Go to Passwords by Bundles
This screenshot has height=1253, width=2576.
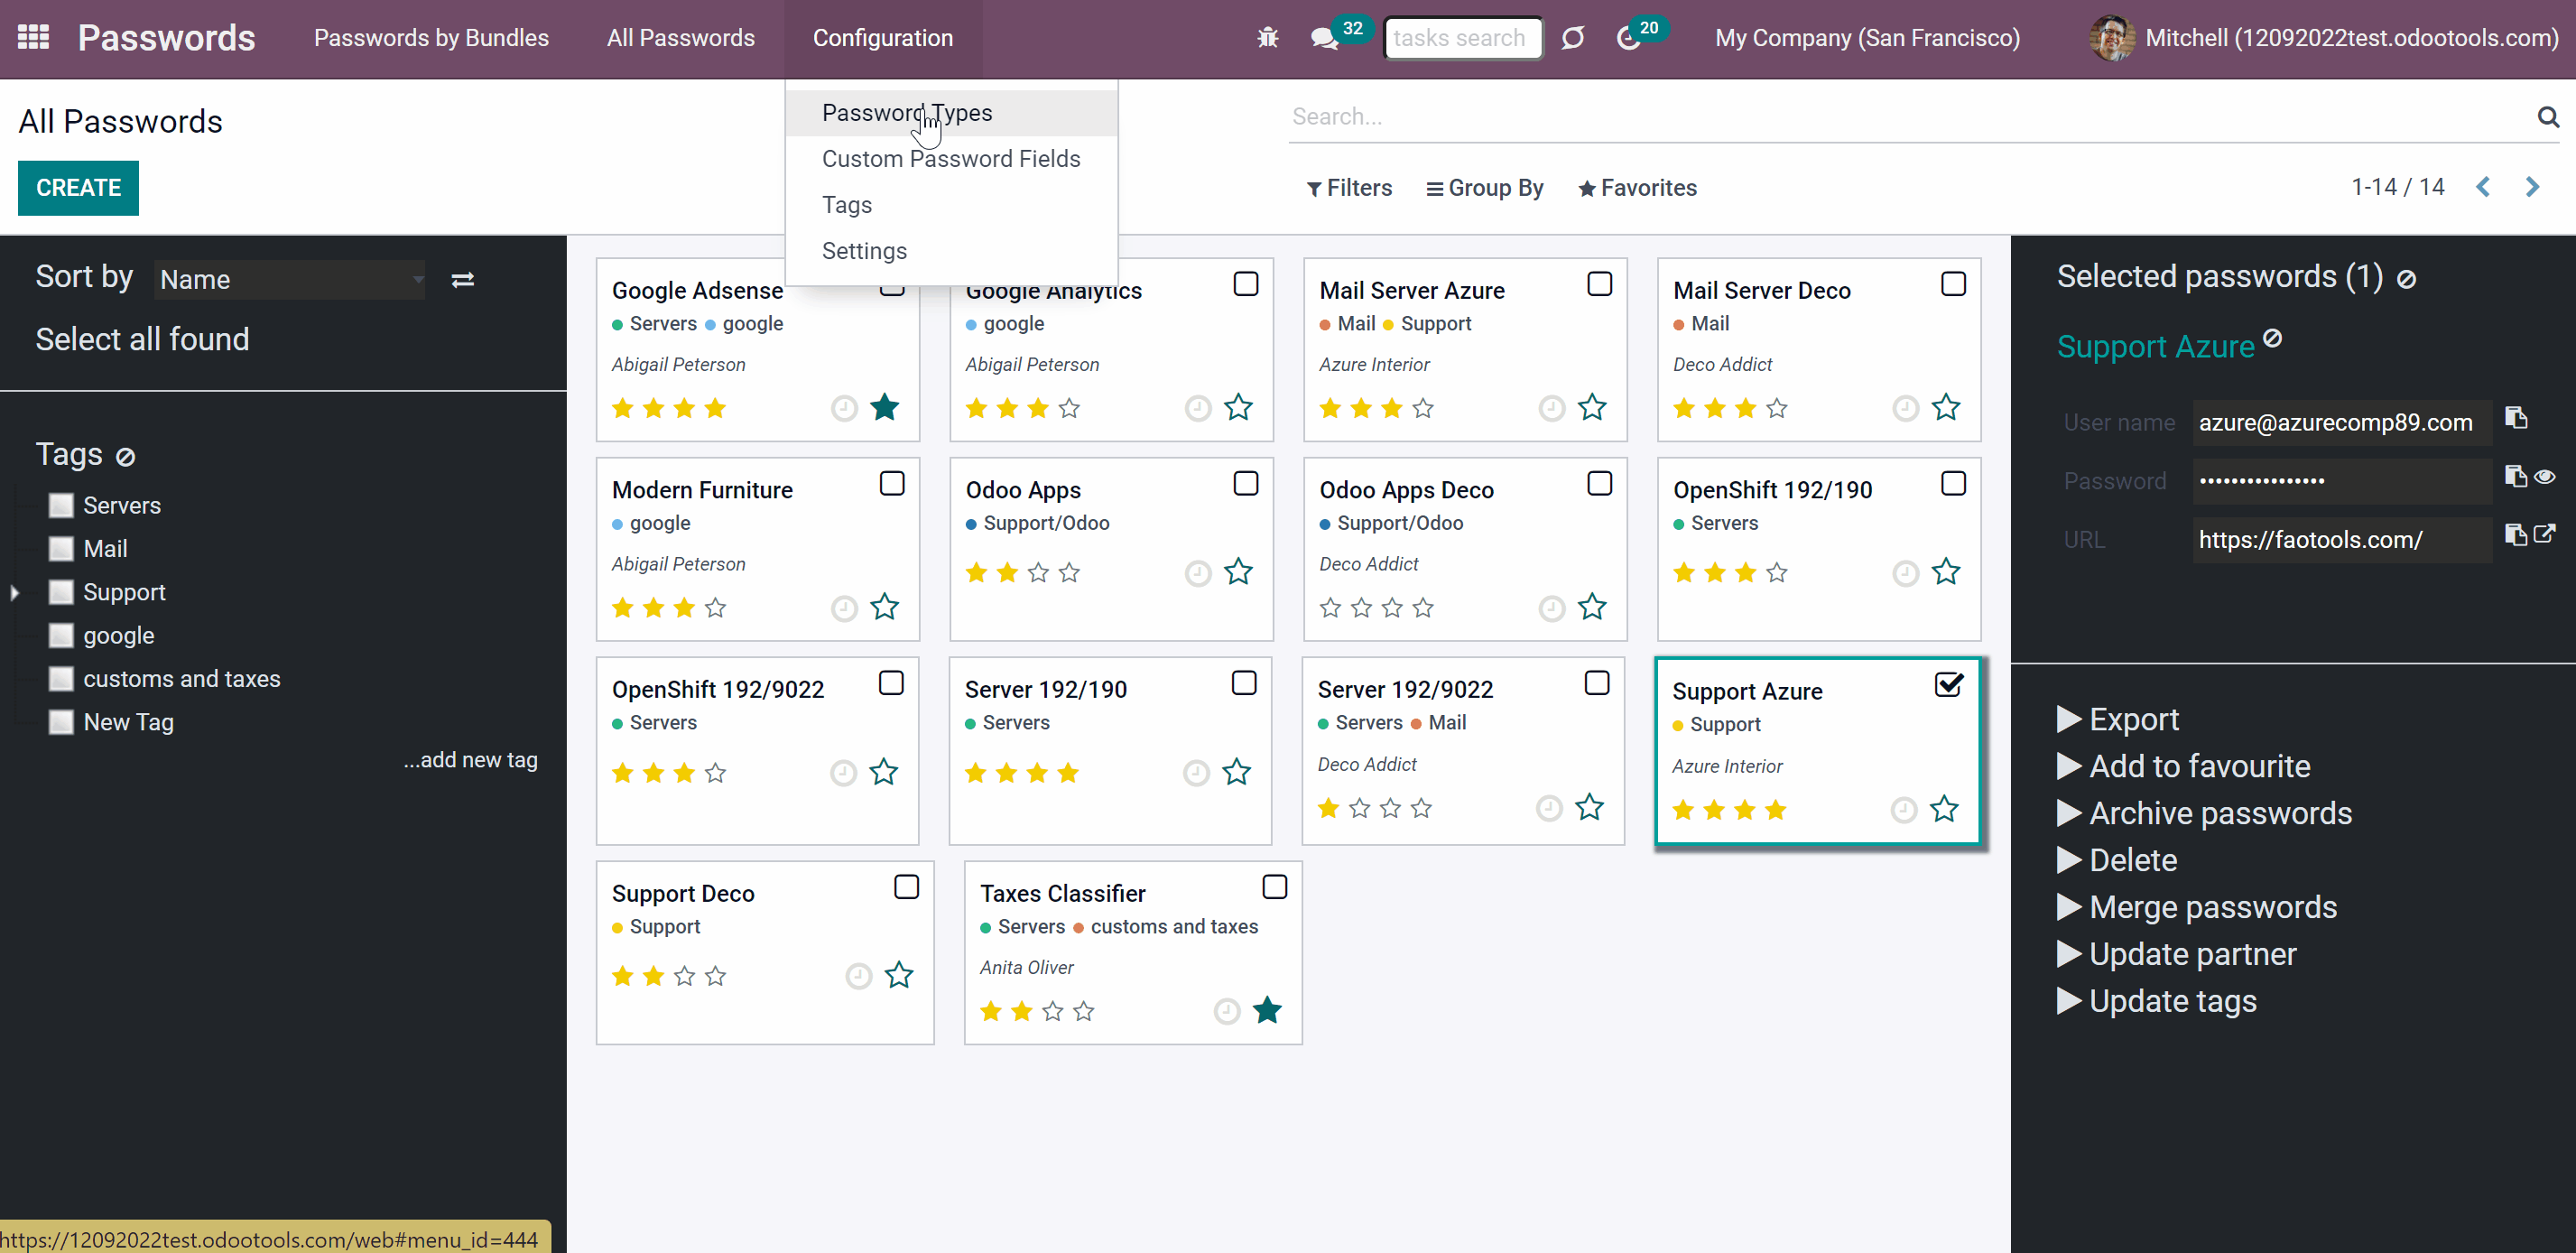(x=431, y=38)
